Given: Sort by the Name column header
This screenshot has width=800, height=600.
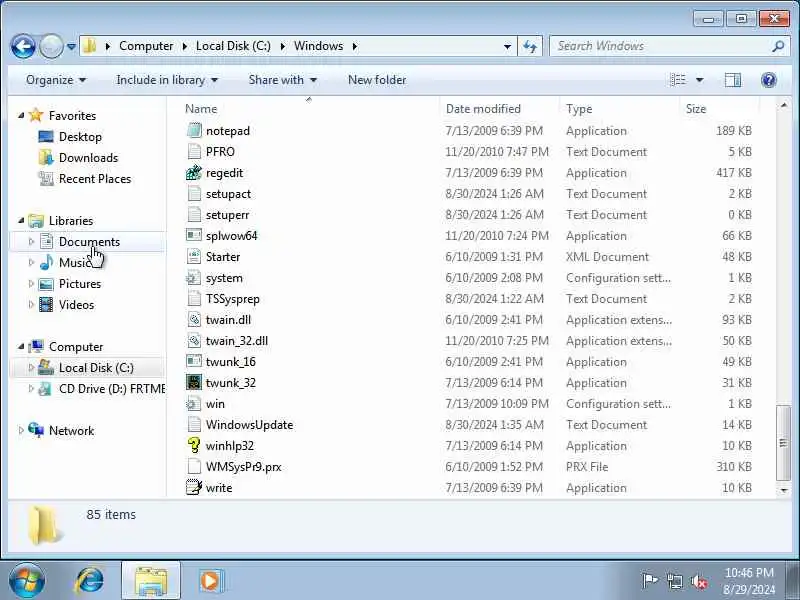Looking at the screenshot, I should tap(201, 109).
